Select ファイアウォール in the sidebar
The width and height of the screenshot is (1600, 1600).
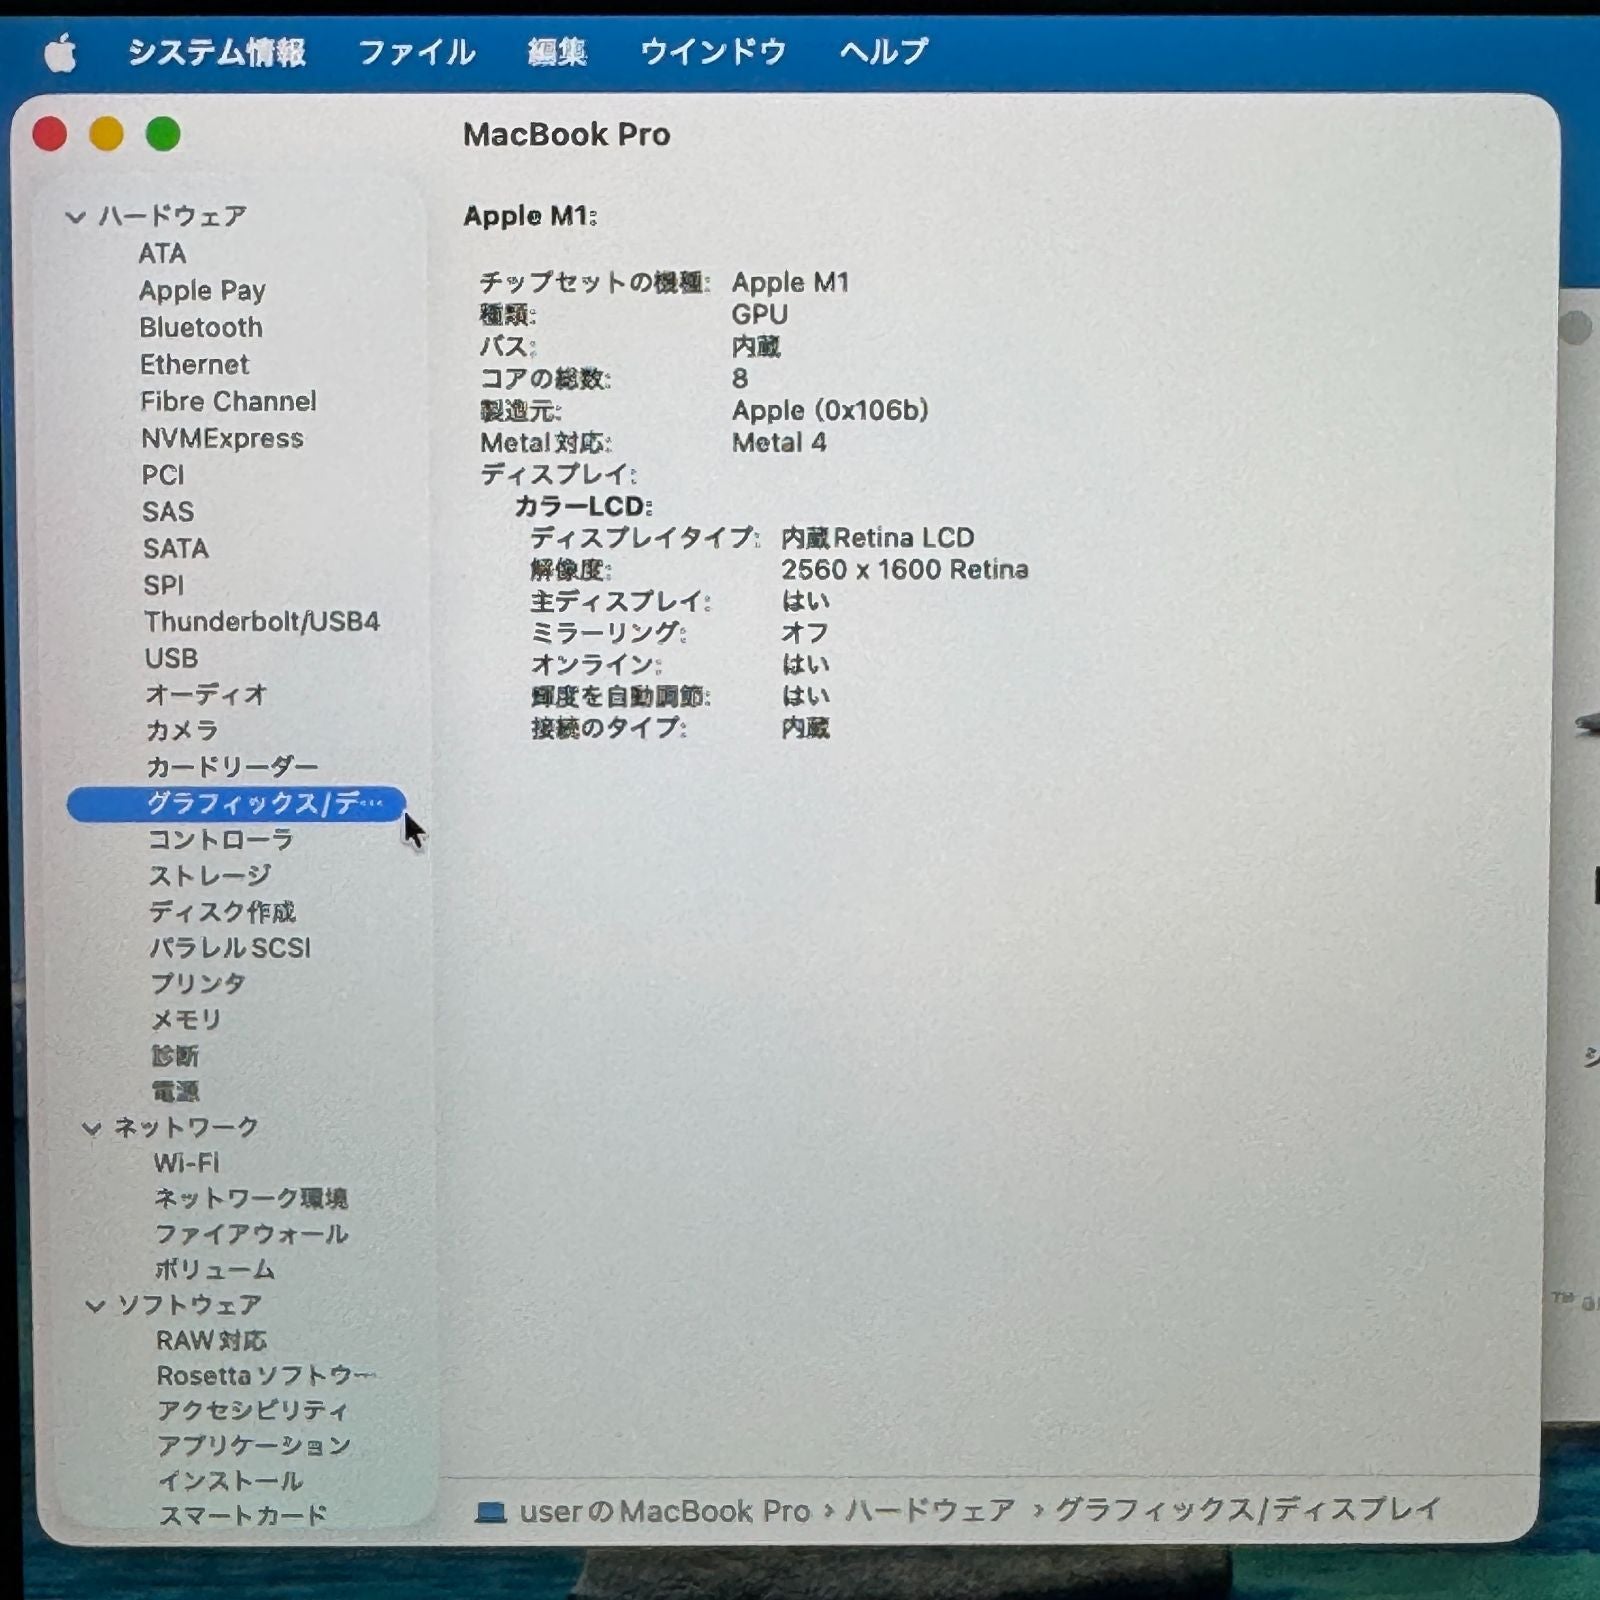tap(251, 1235)
